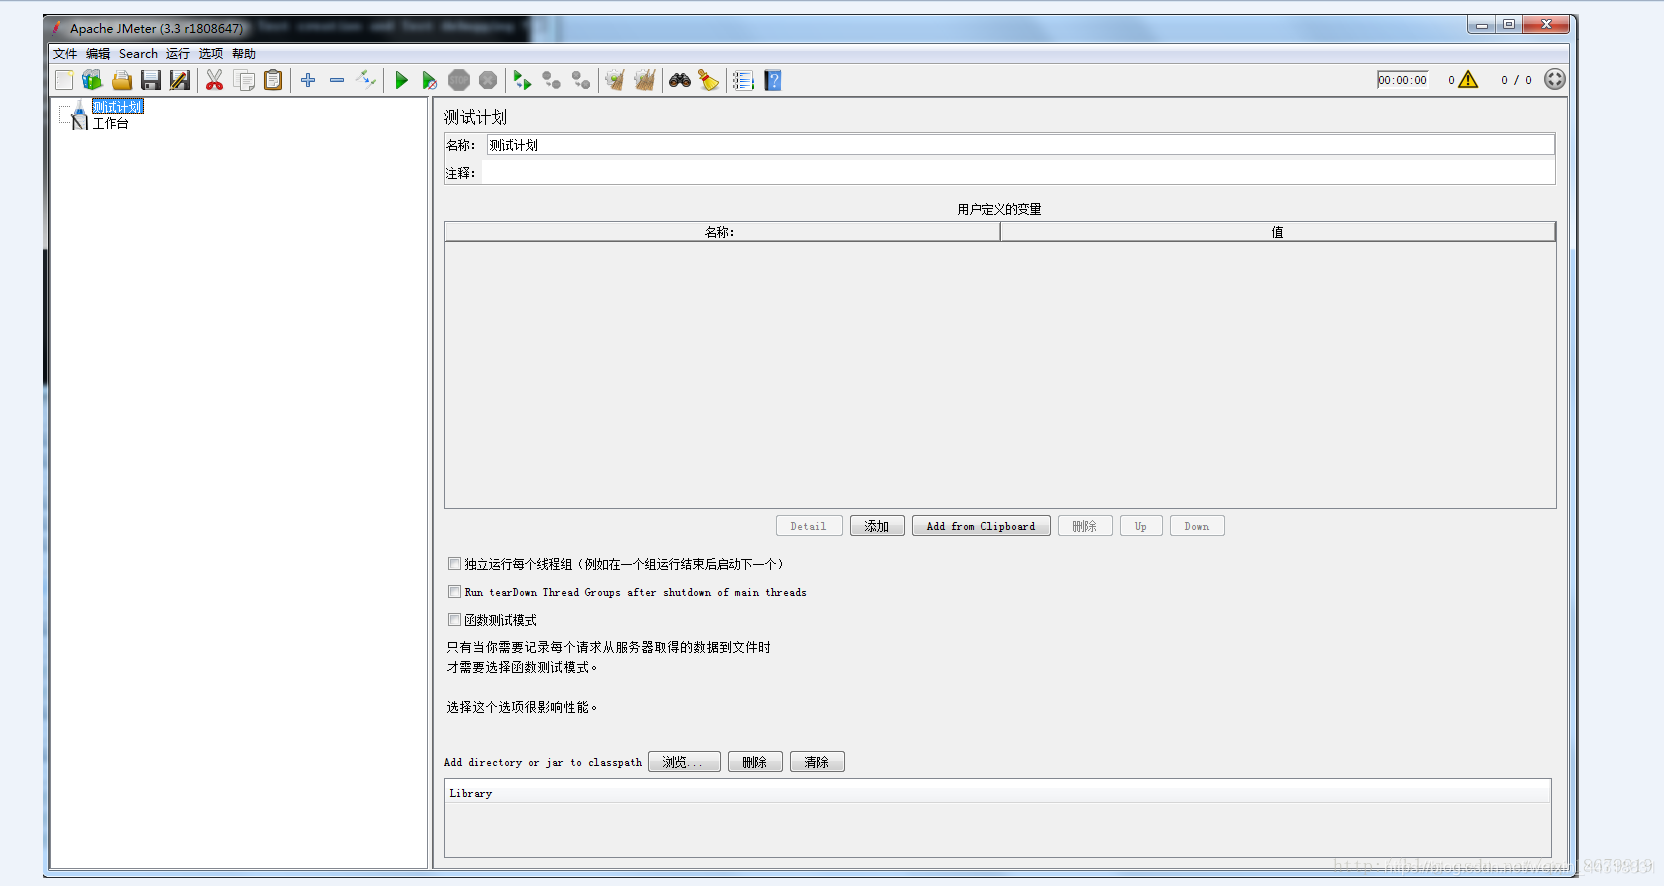The width and height of the screenshot is (1664, 886).
Task: Select 测试计划 node in tree
Action: click(118, 107)
